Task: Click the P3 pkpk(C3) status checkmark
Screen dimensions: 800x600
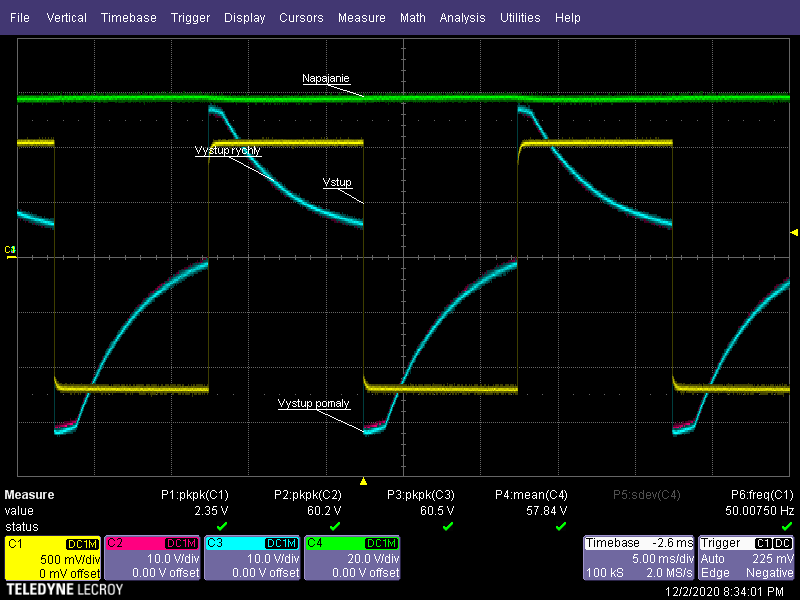Action: click(448, 526)
